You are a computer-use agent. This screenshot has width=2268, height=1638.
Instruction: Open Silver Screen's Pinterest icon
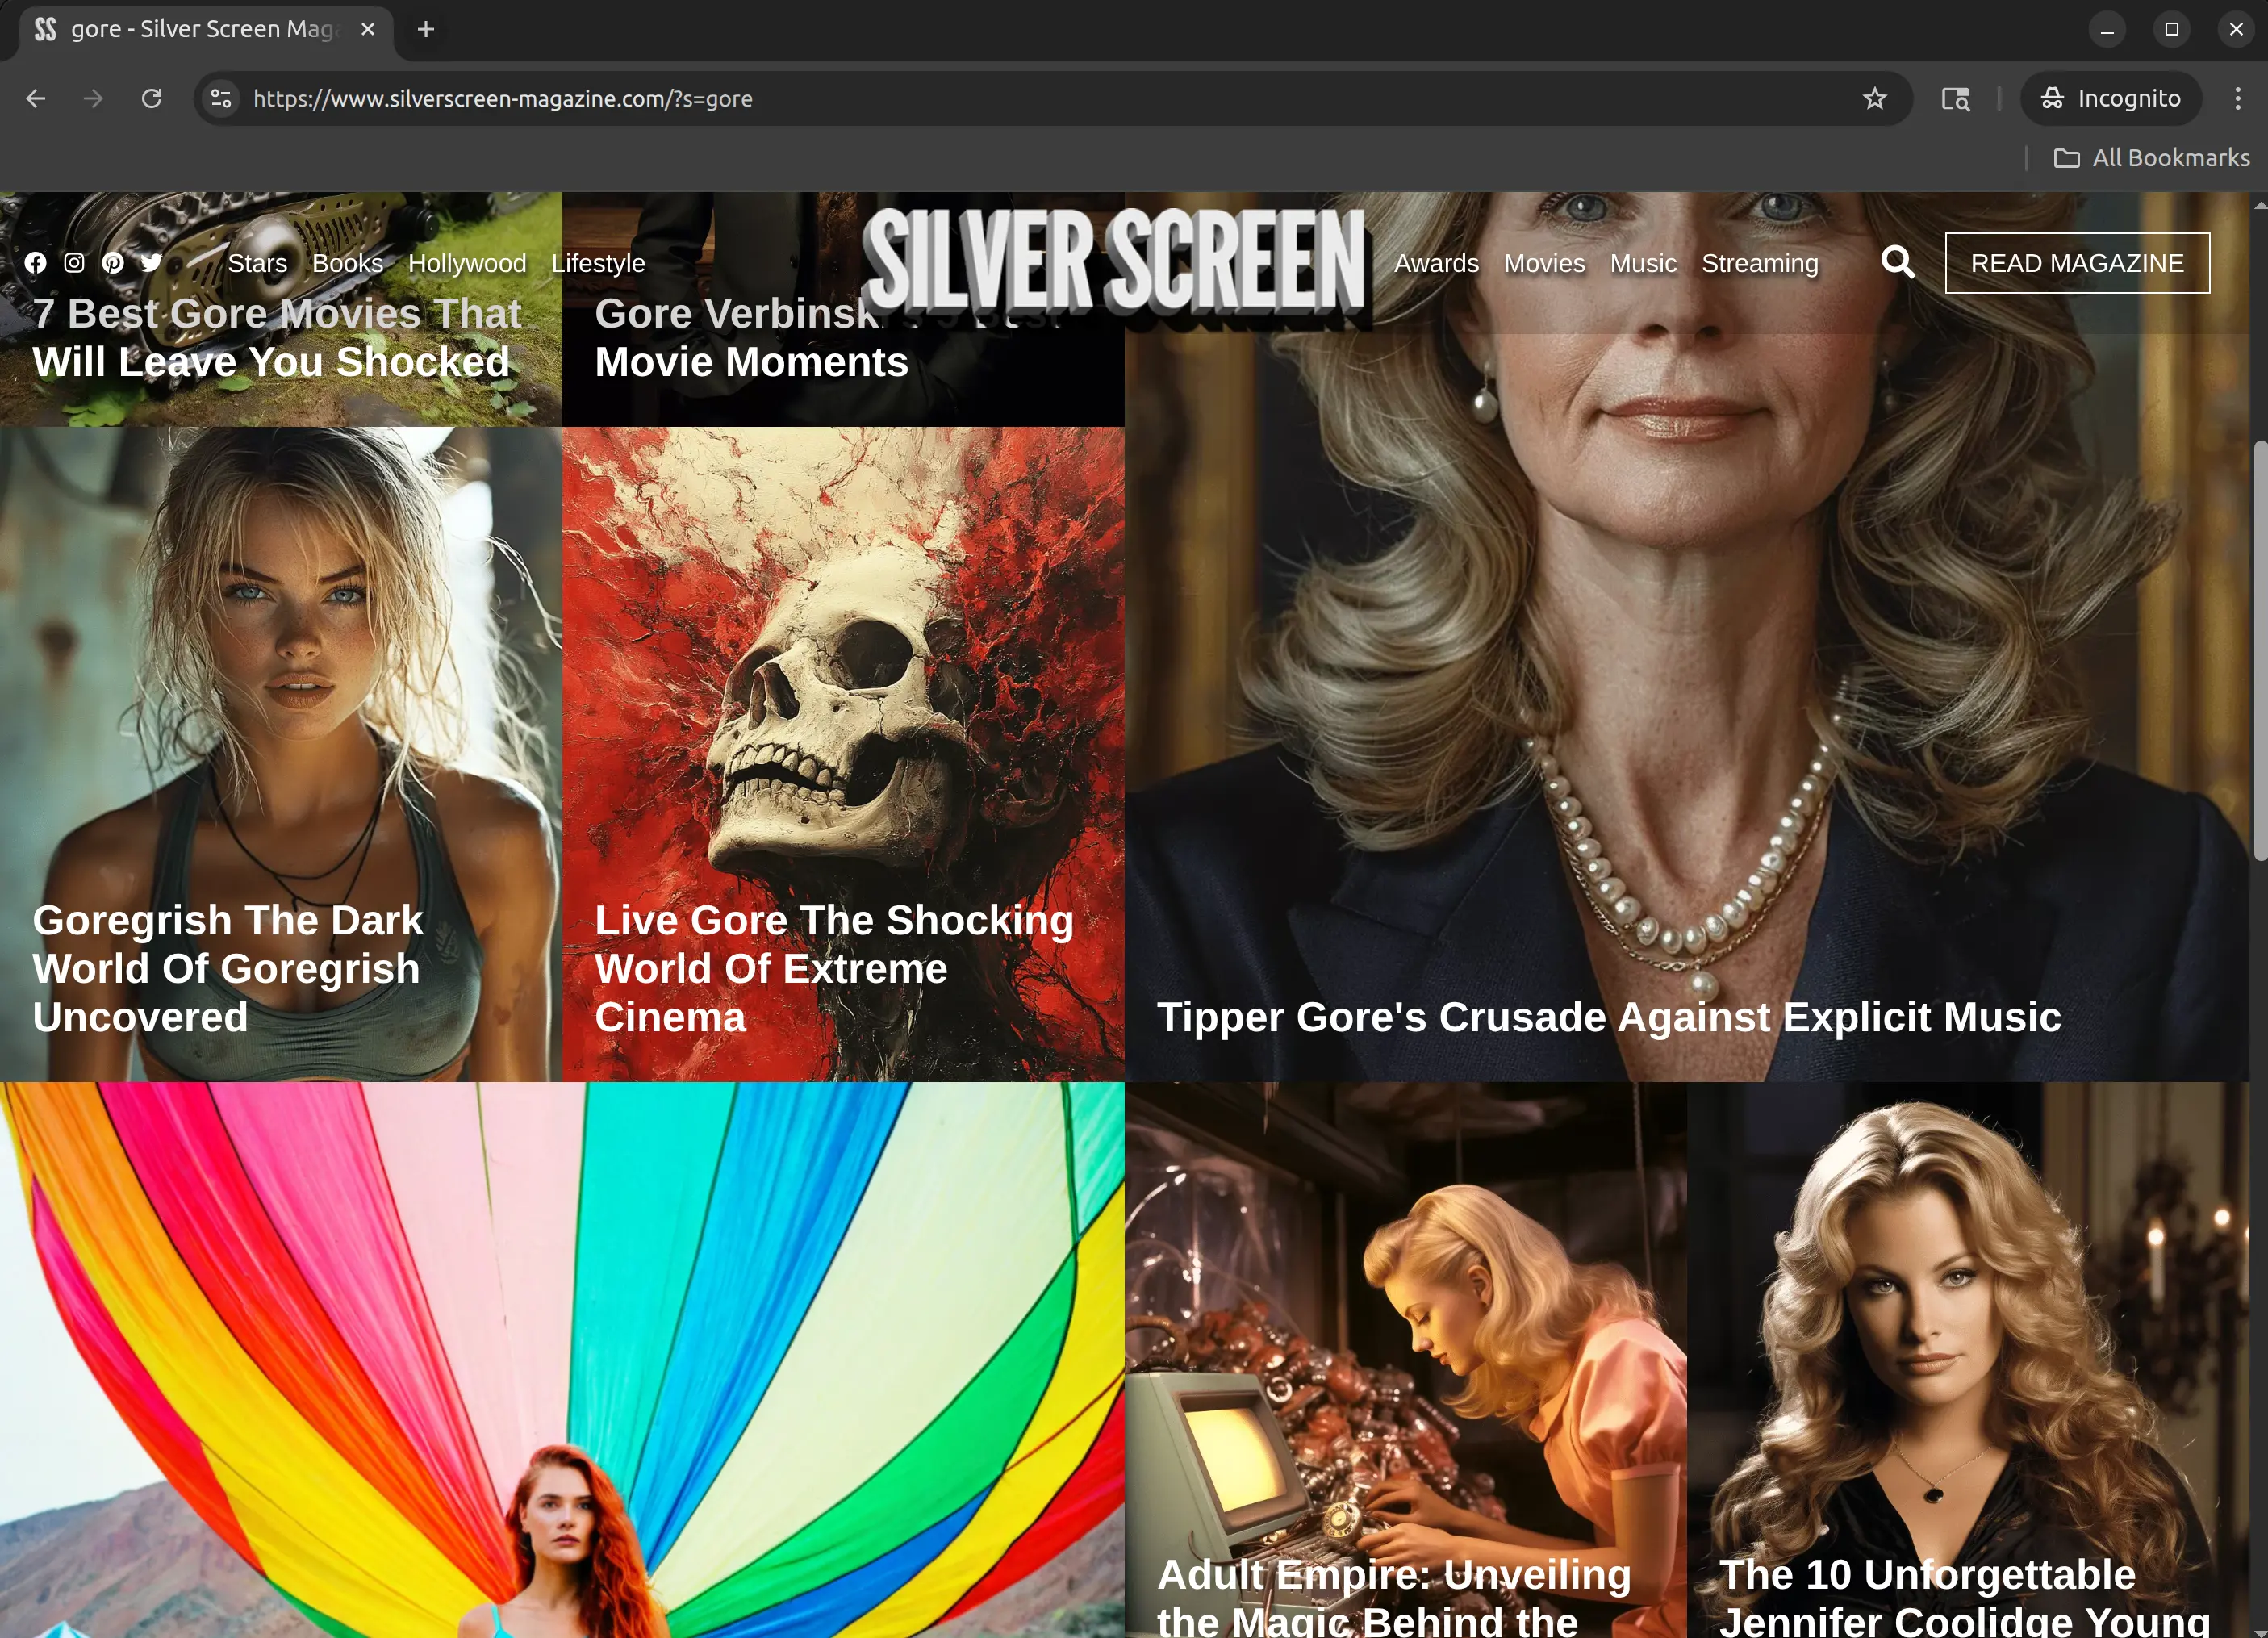coord(113,263)
